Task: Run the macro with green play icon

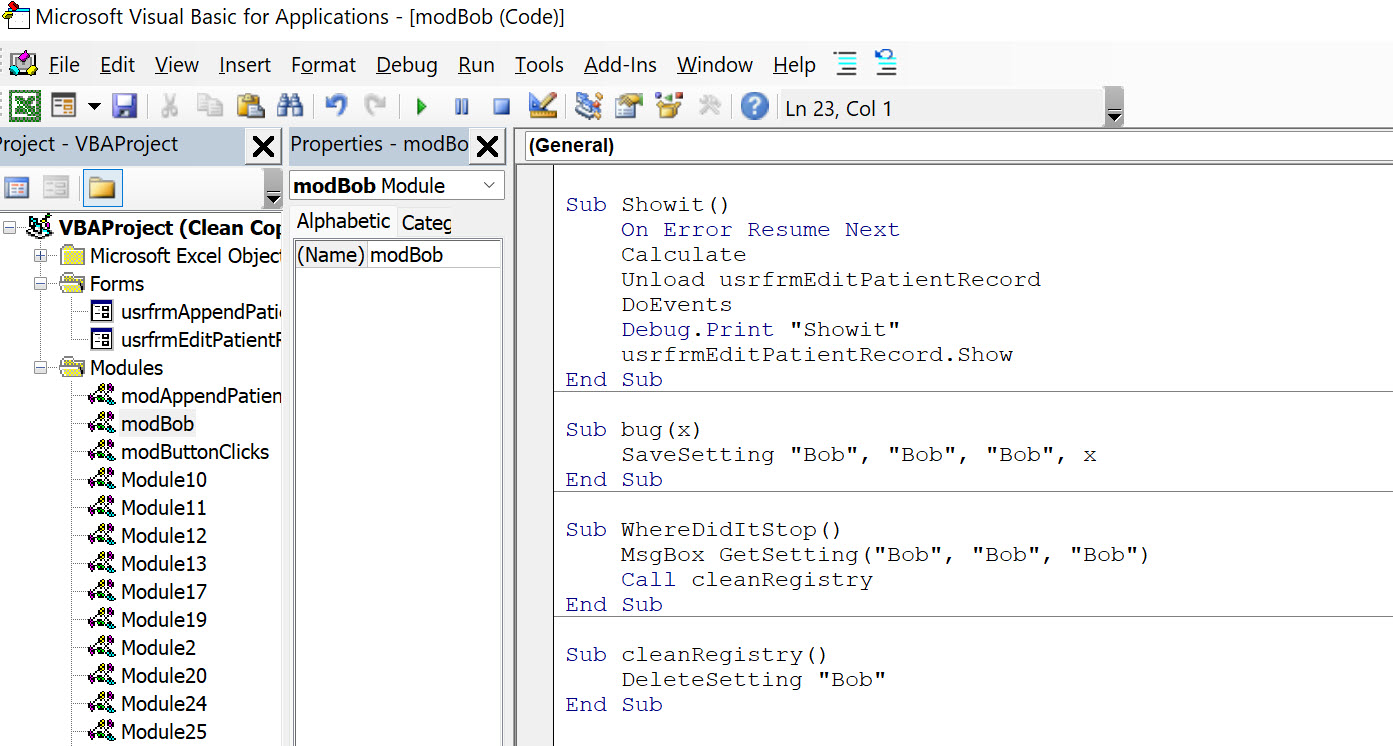Action: pyautogui.click(x=421, y=107)
